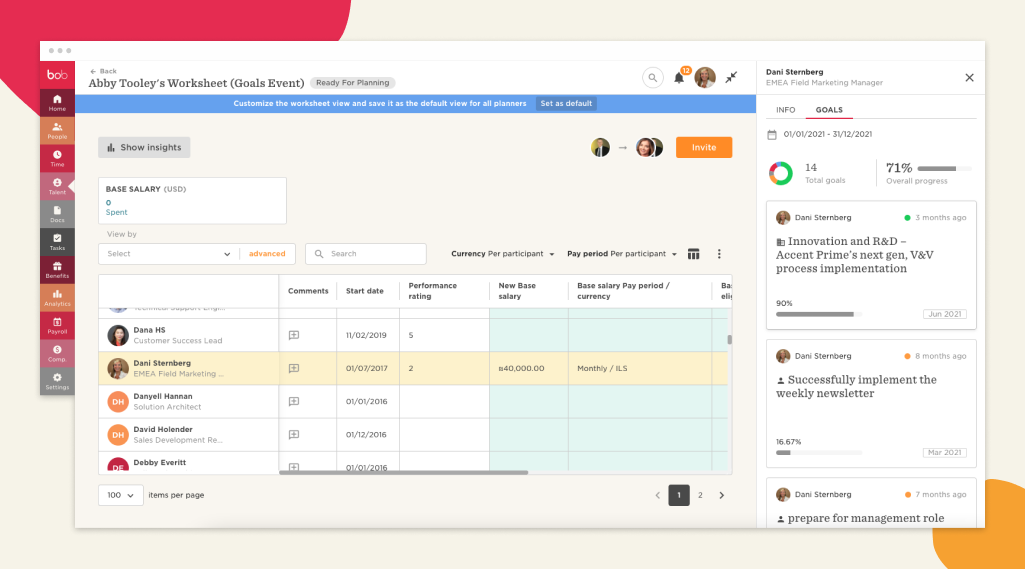Open the Docs section in sidebar
Image resolution: width=1025 pixels, height=569 pixels.
[57, 214]
